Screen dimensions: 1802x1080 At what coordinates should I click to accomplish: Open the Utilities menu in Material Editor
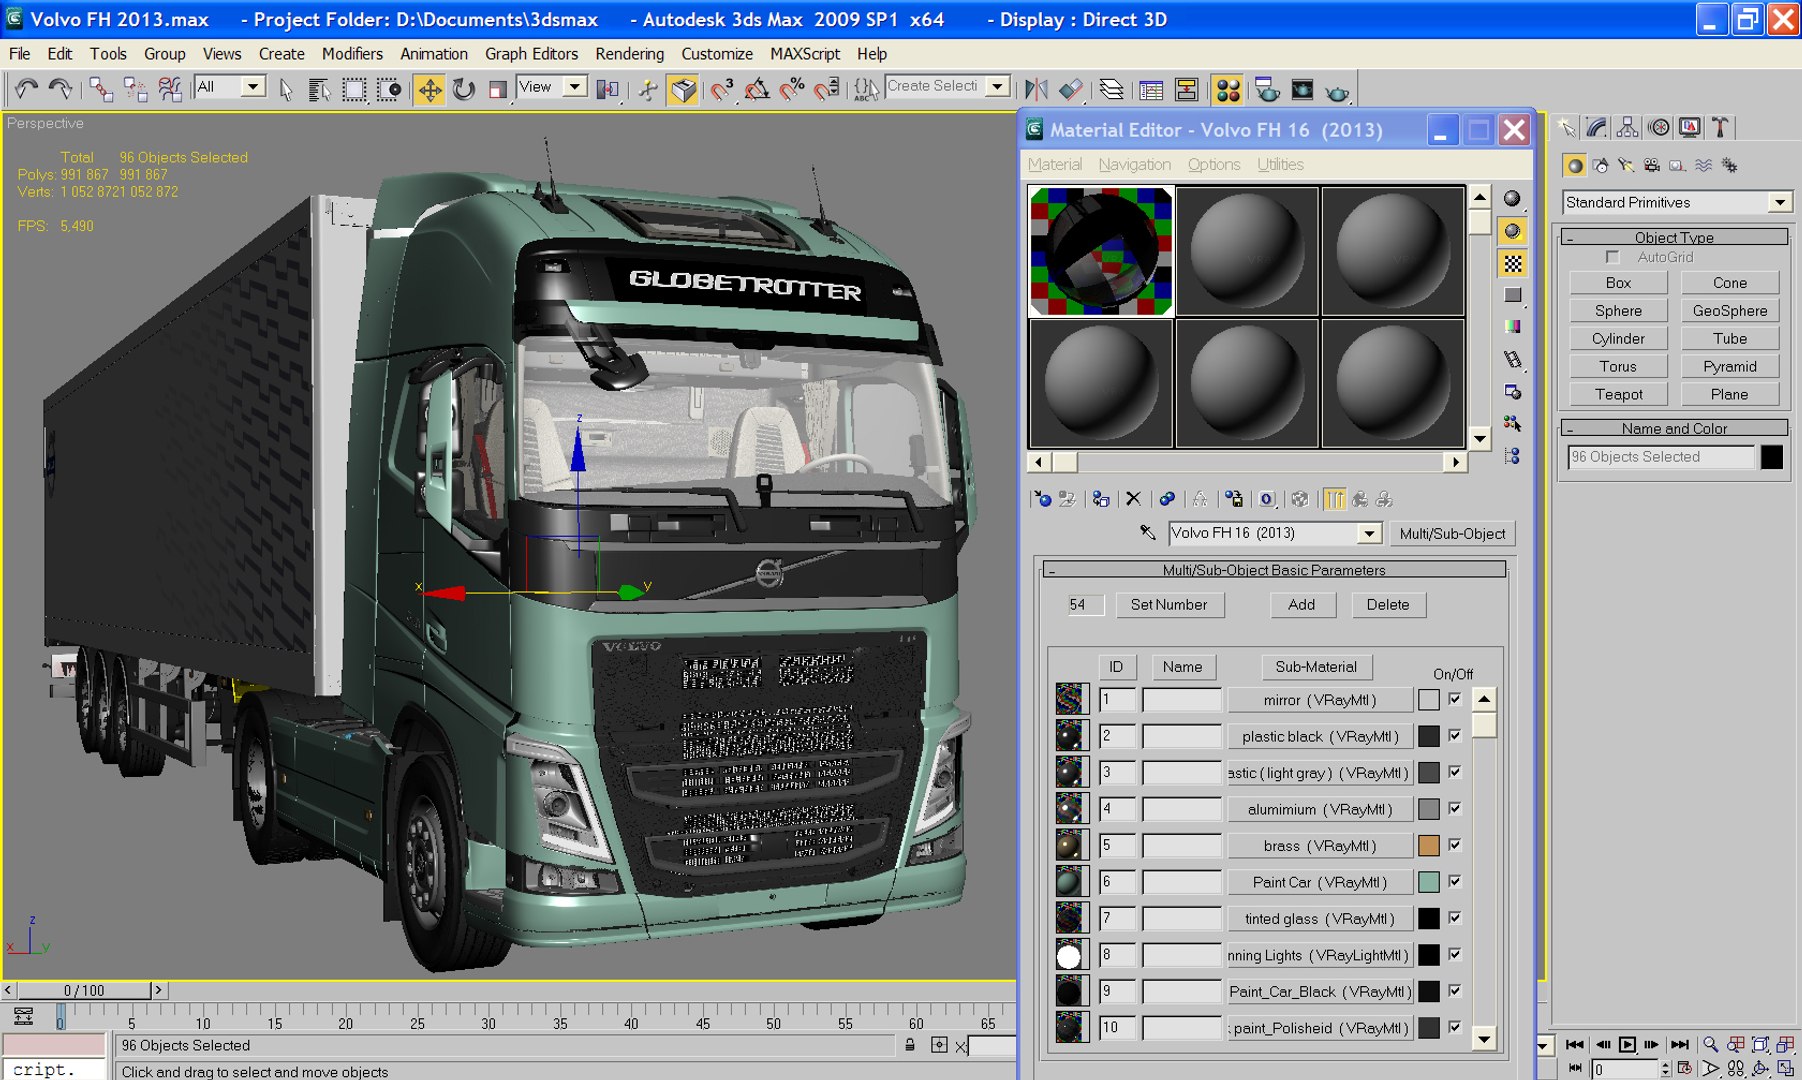click(x=1280, y=164)
